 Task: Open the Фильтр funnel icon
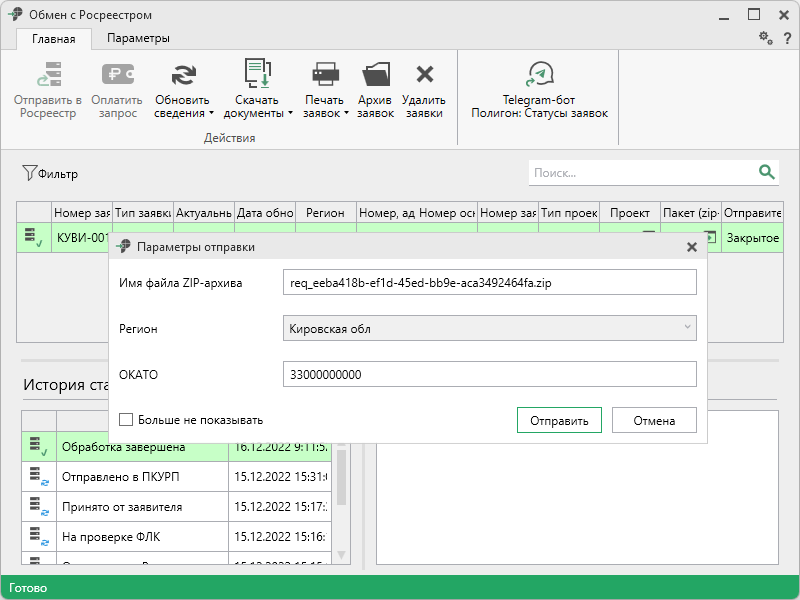(x=29, y=173)
